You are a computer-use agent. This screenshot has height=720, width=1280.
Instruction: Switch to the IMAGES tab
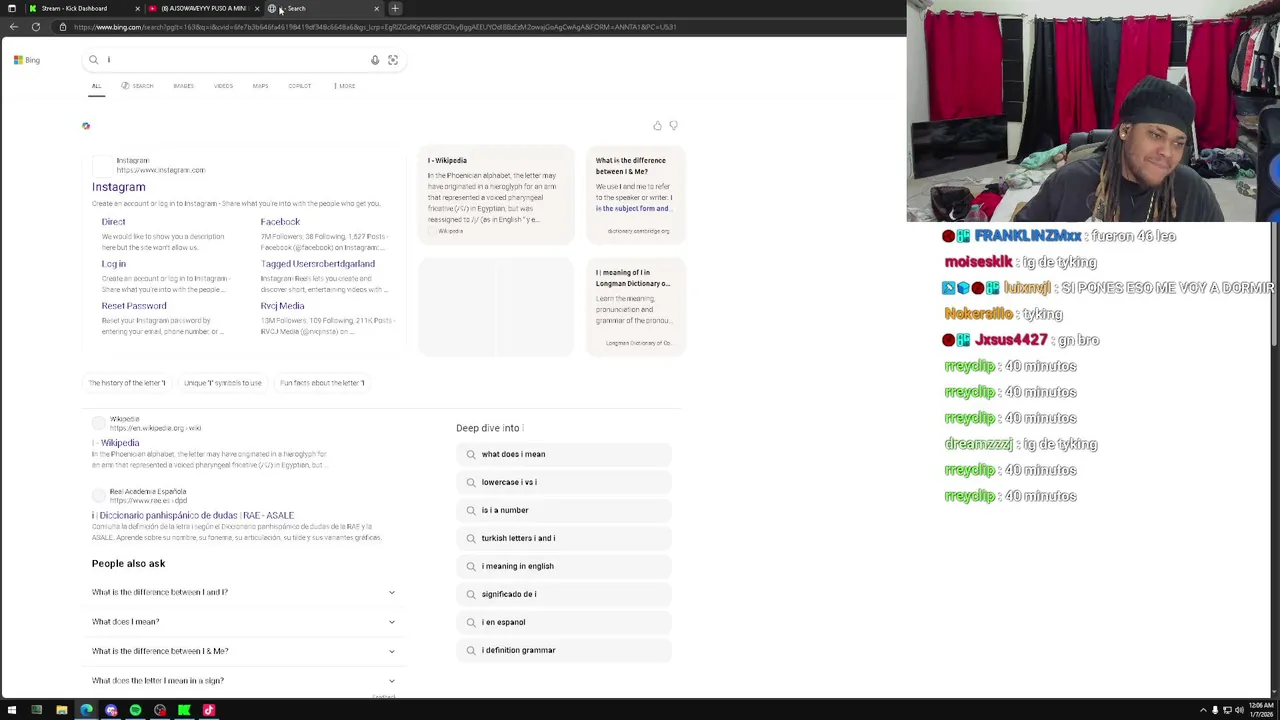[x=183, y=86]
